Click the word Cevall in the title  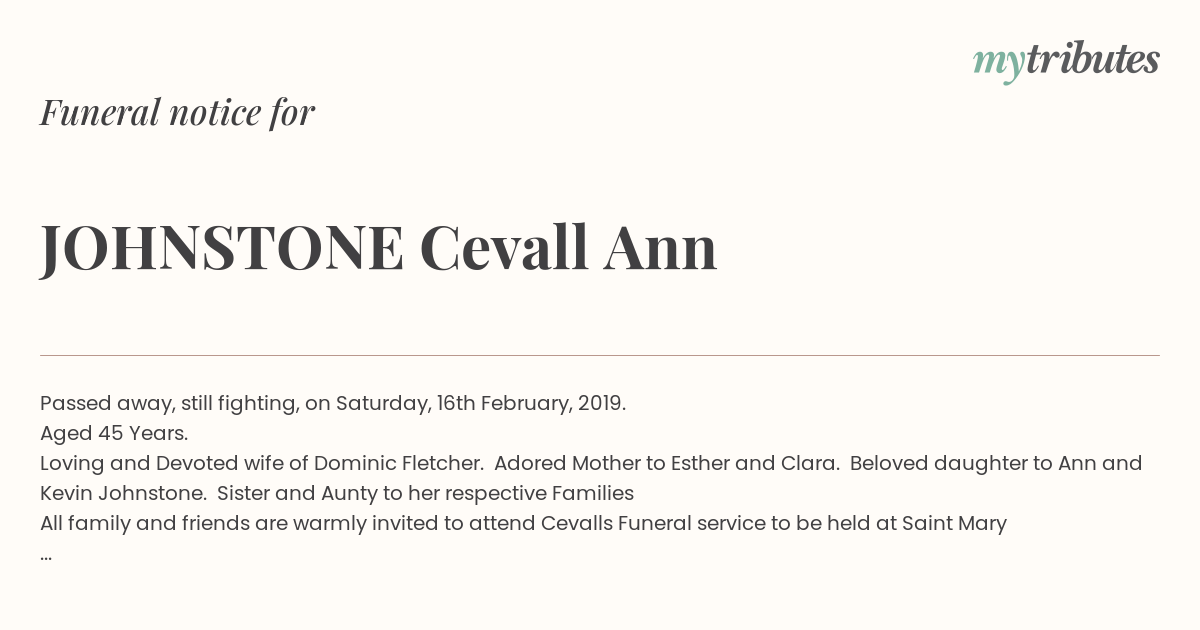click(504, 248)
